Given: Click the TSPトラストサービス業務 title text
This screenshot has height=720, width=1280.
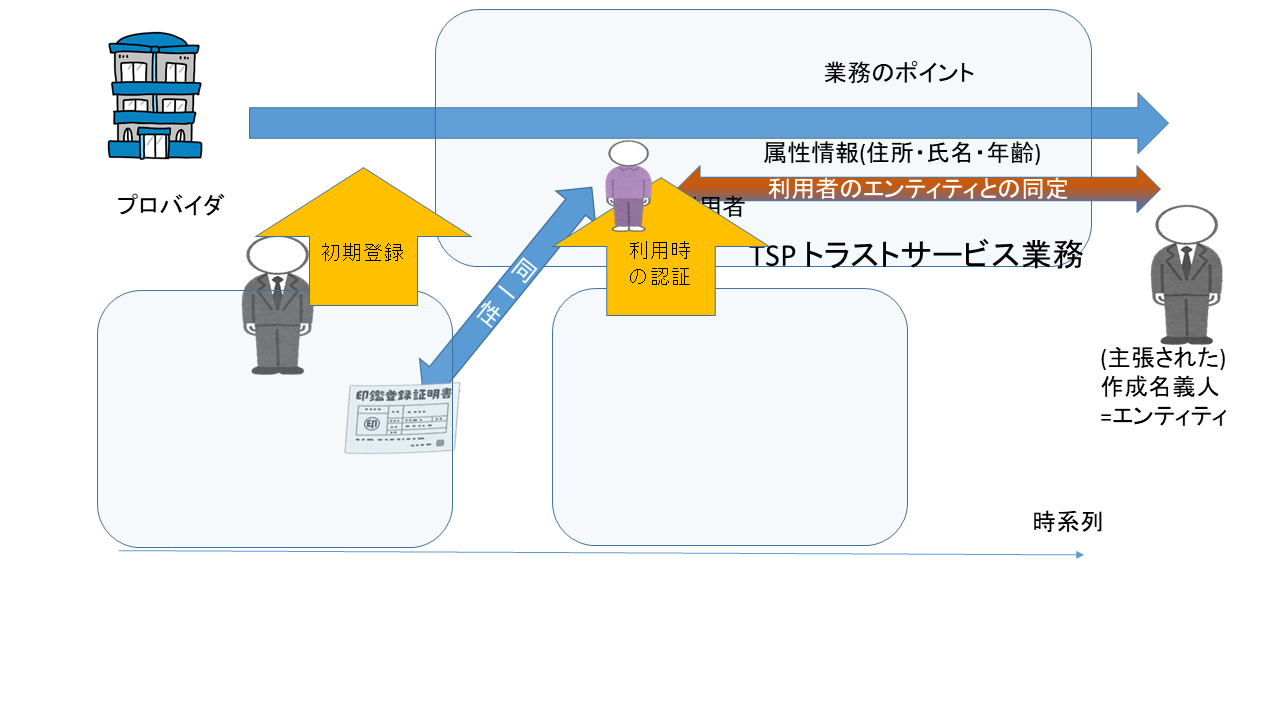Looking at the screenshot, I should (918, 255).
